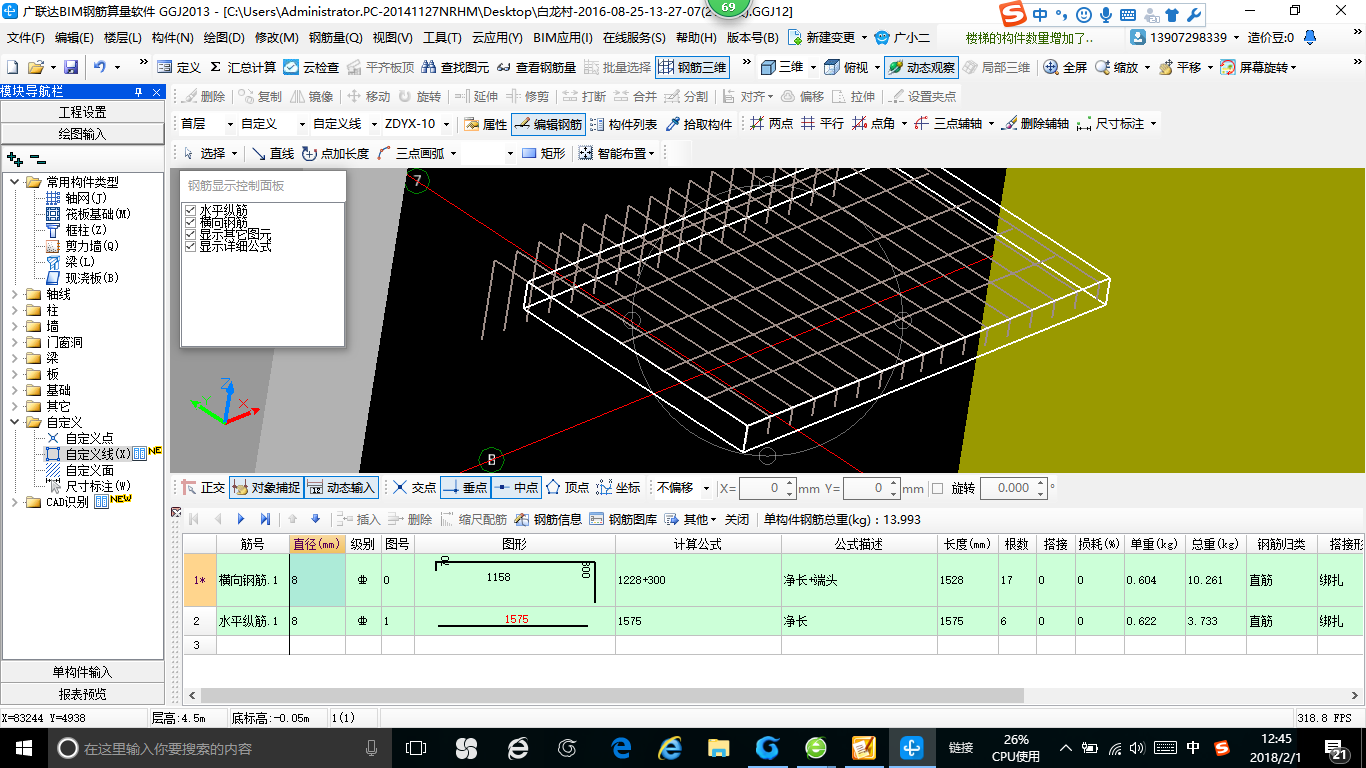The image size is (1366, 768).
Task: Open the 帮助(H) menu
Action: tap(696, 38)
